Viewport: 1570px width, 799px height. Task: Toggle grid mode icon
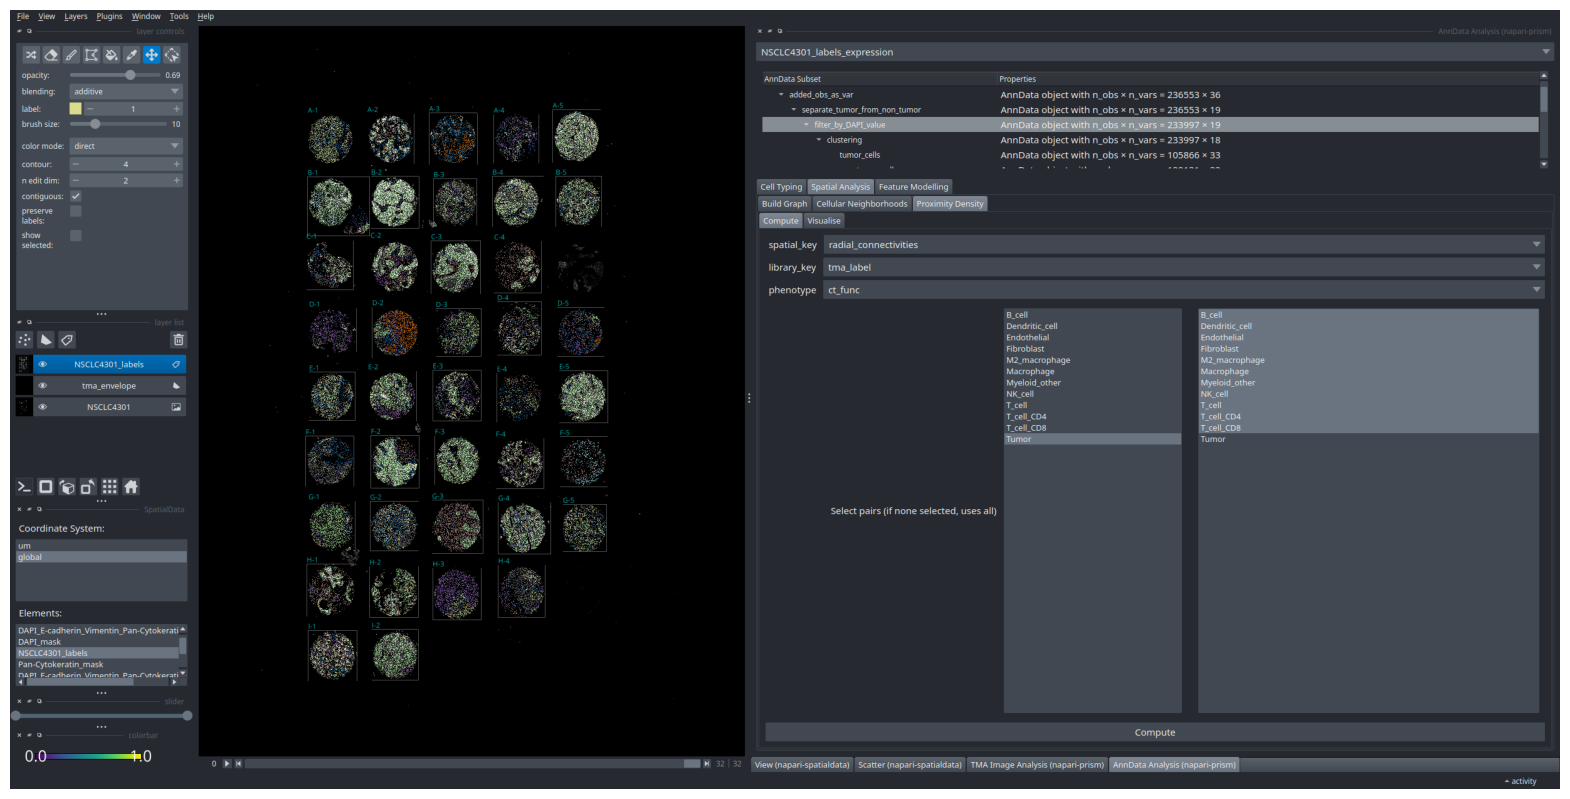pos(109,487)
